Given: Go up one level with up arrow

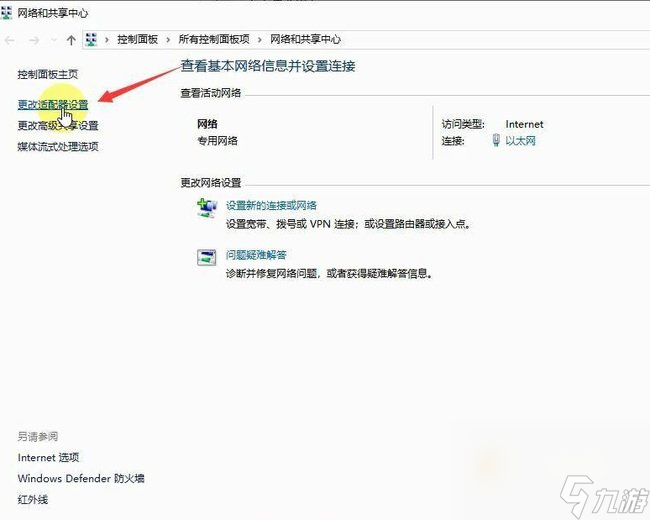Looking at the screenshot, I should click(71, 40).
